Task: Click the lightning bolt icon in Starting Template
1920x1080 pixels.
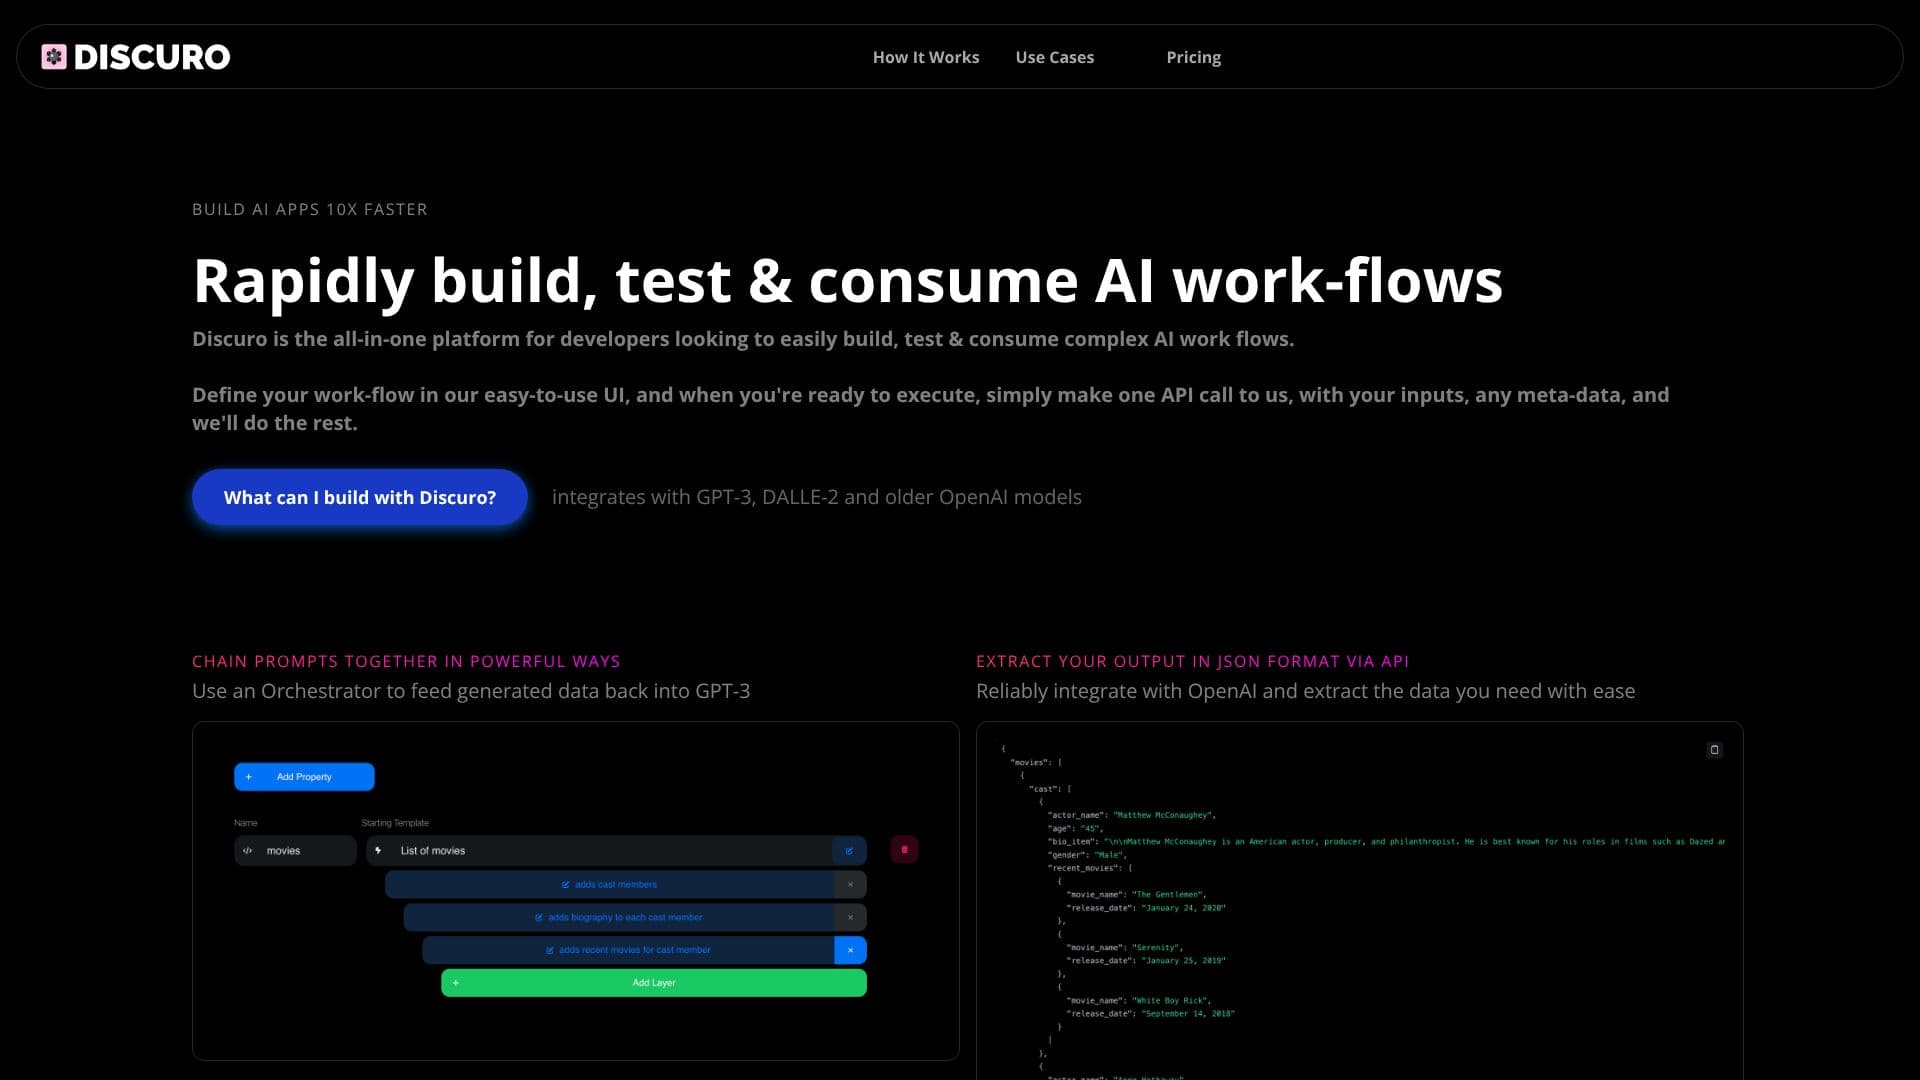Action: click(x=378, y=851)
